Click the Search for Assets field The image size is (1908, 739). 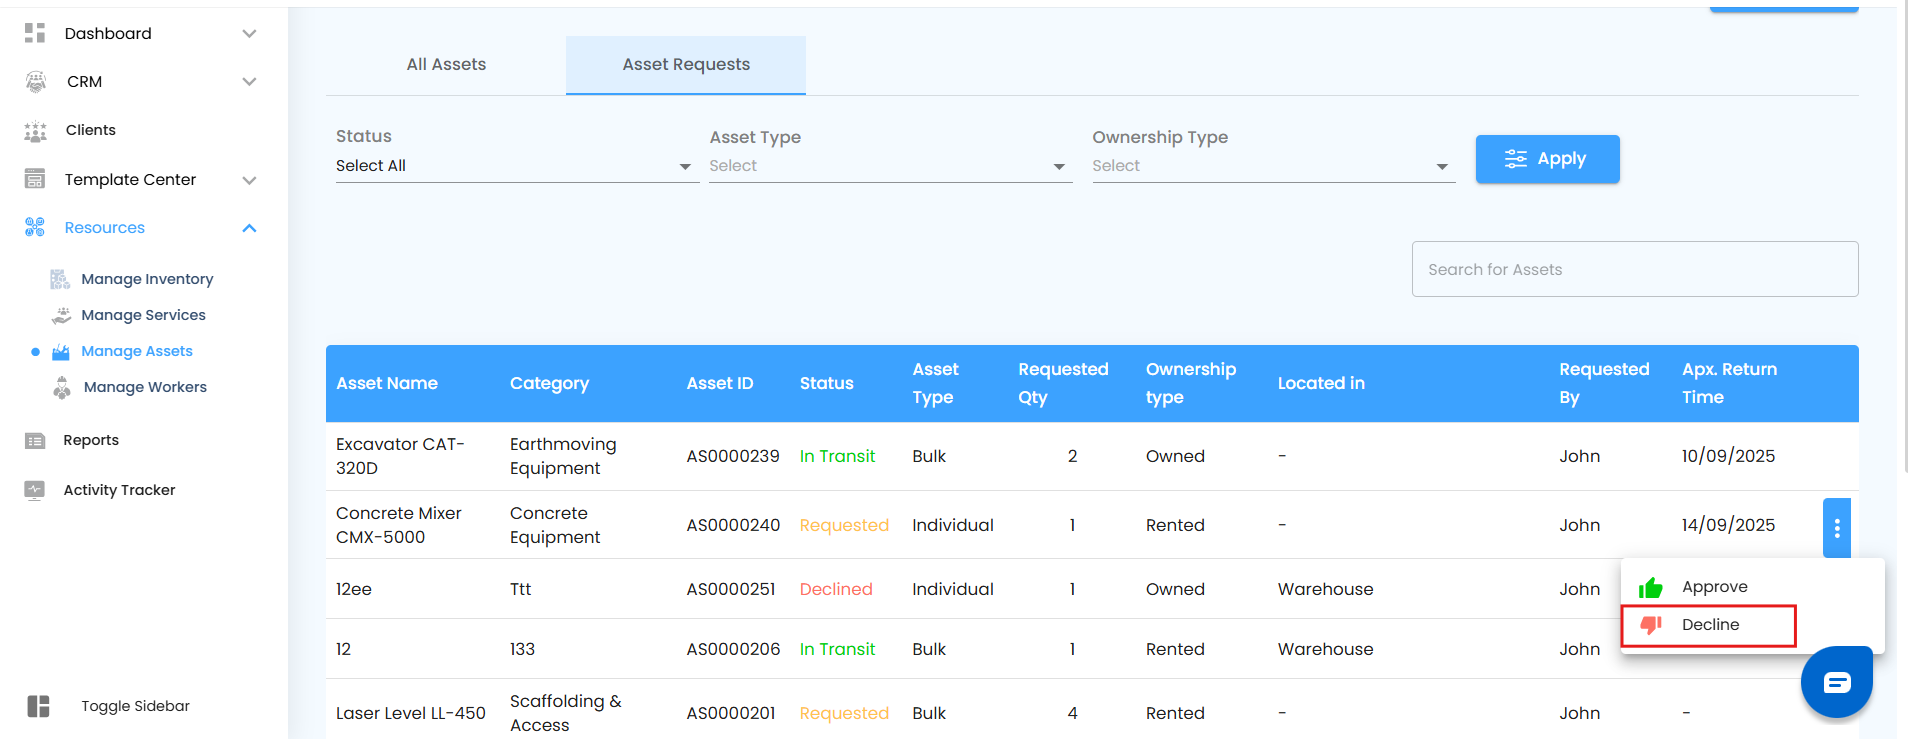1634,269
